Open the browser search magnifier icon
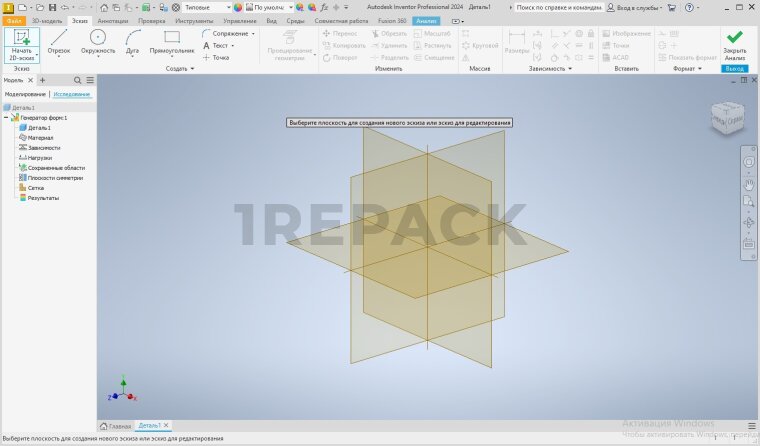Screen dimensions: 760x446 click(x=78, y=80)
